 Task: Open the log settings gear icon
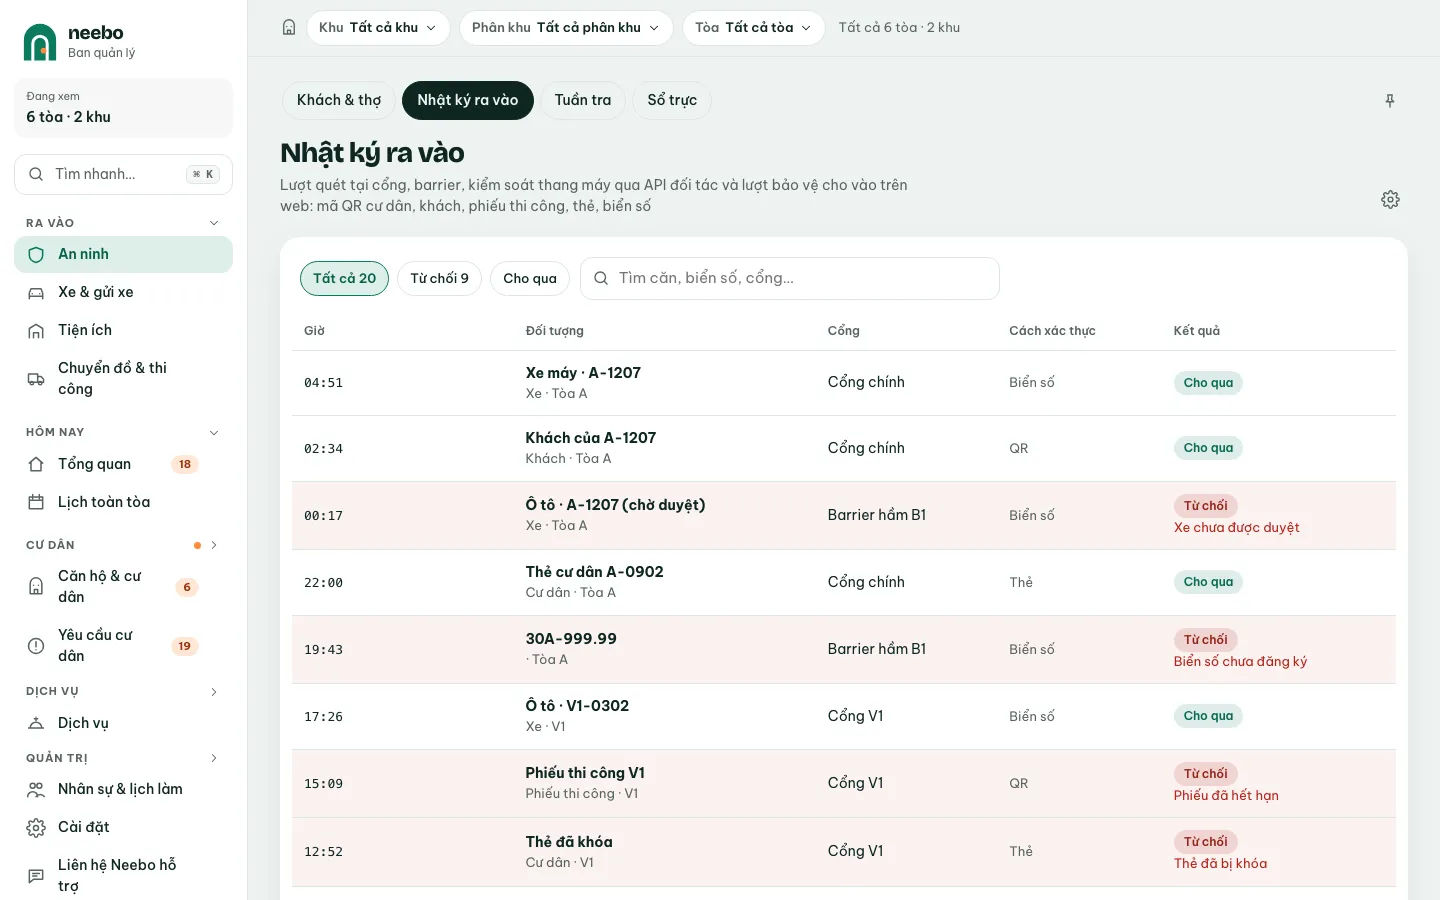pos(1390,200)
